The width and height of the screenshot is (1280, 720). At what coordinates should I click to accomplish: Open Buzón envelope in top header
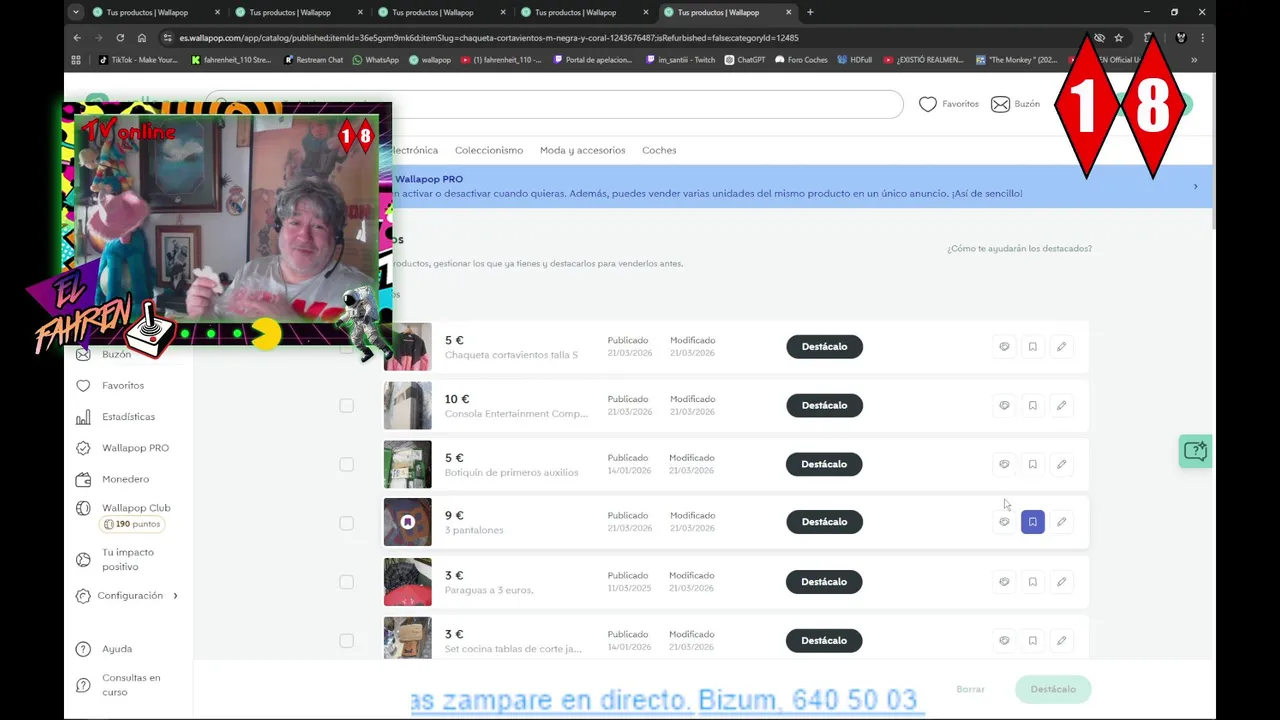click(x=1015, y=104)
